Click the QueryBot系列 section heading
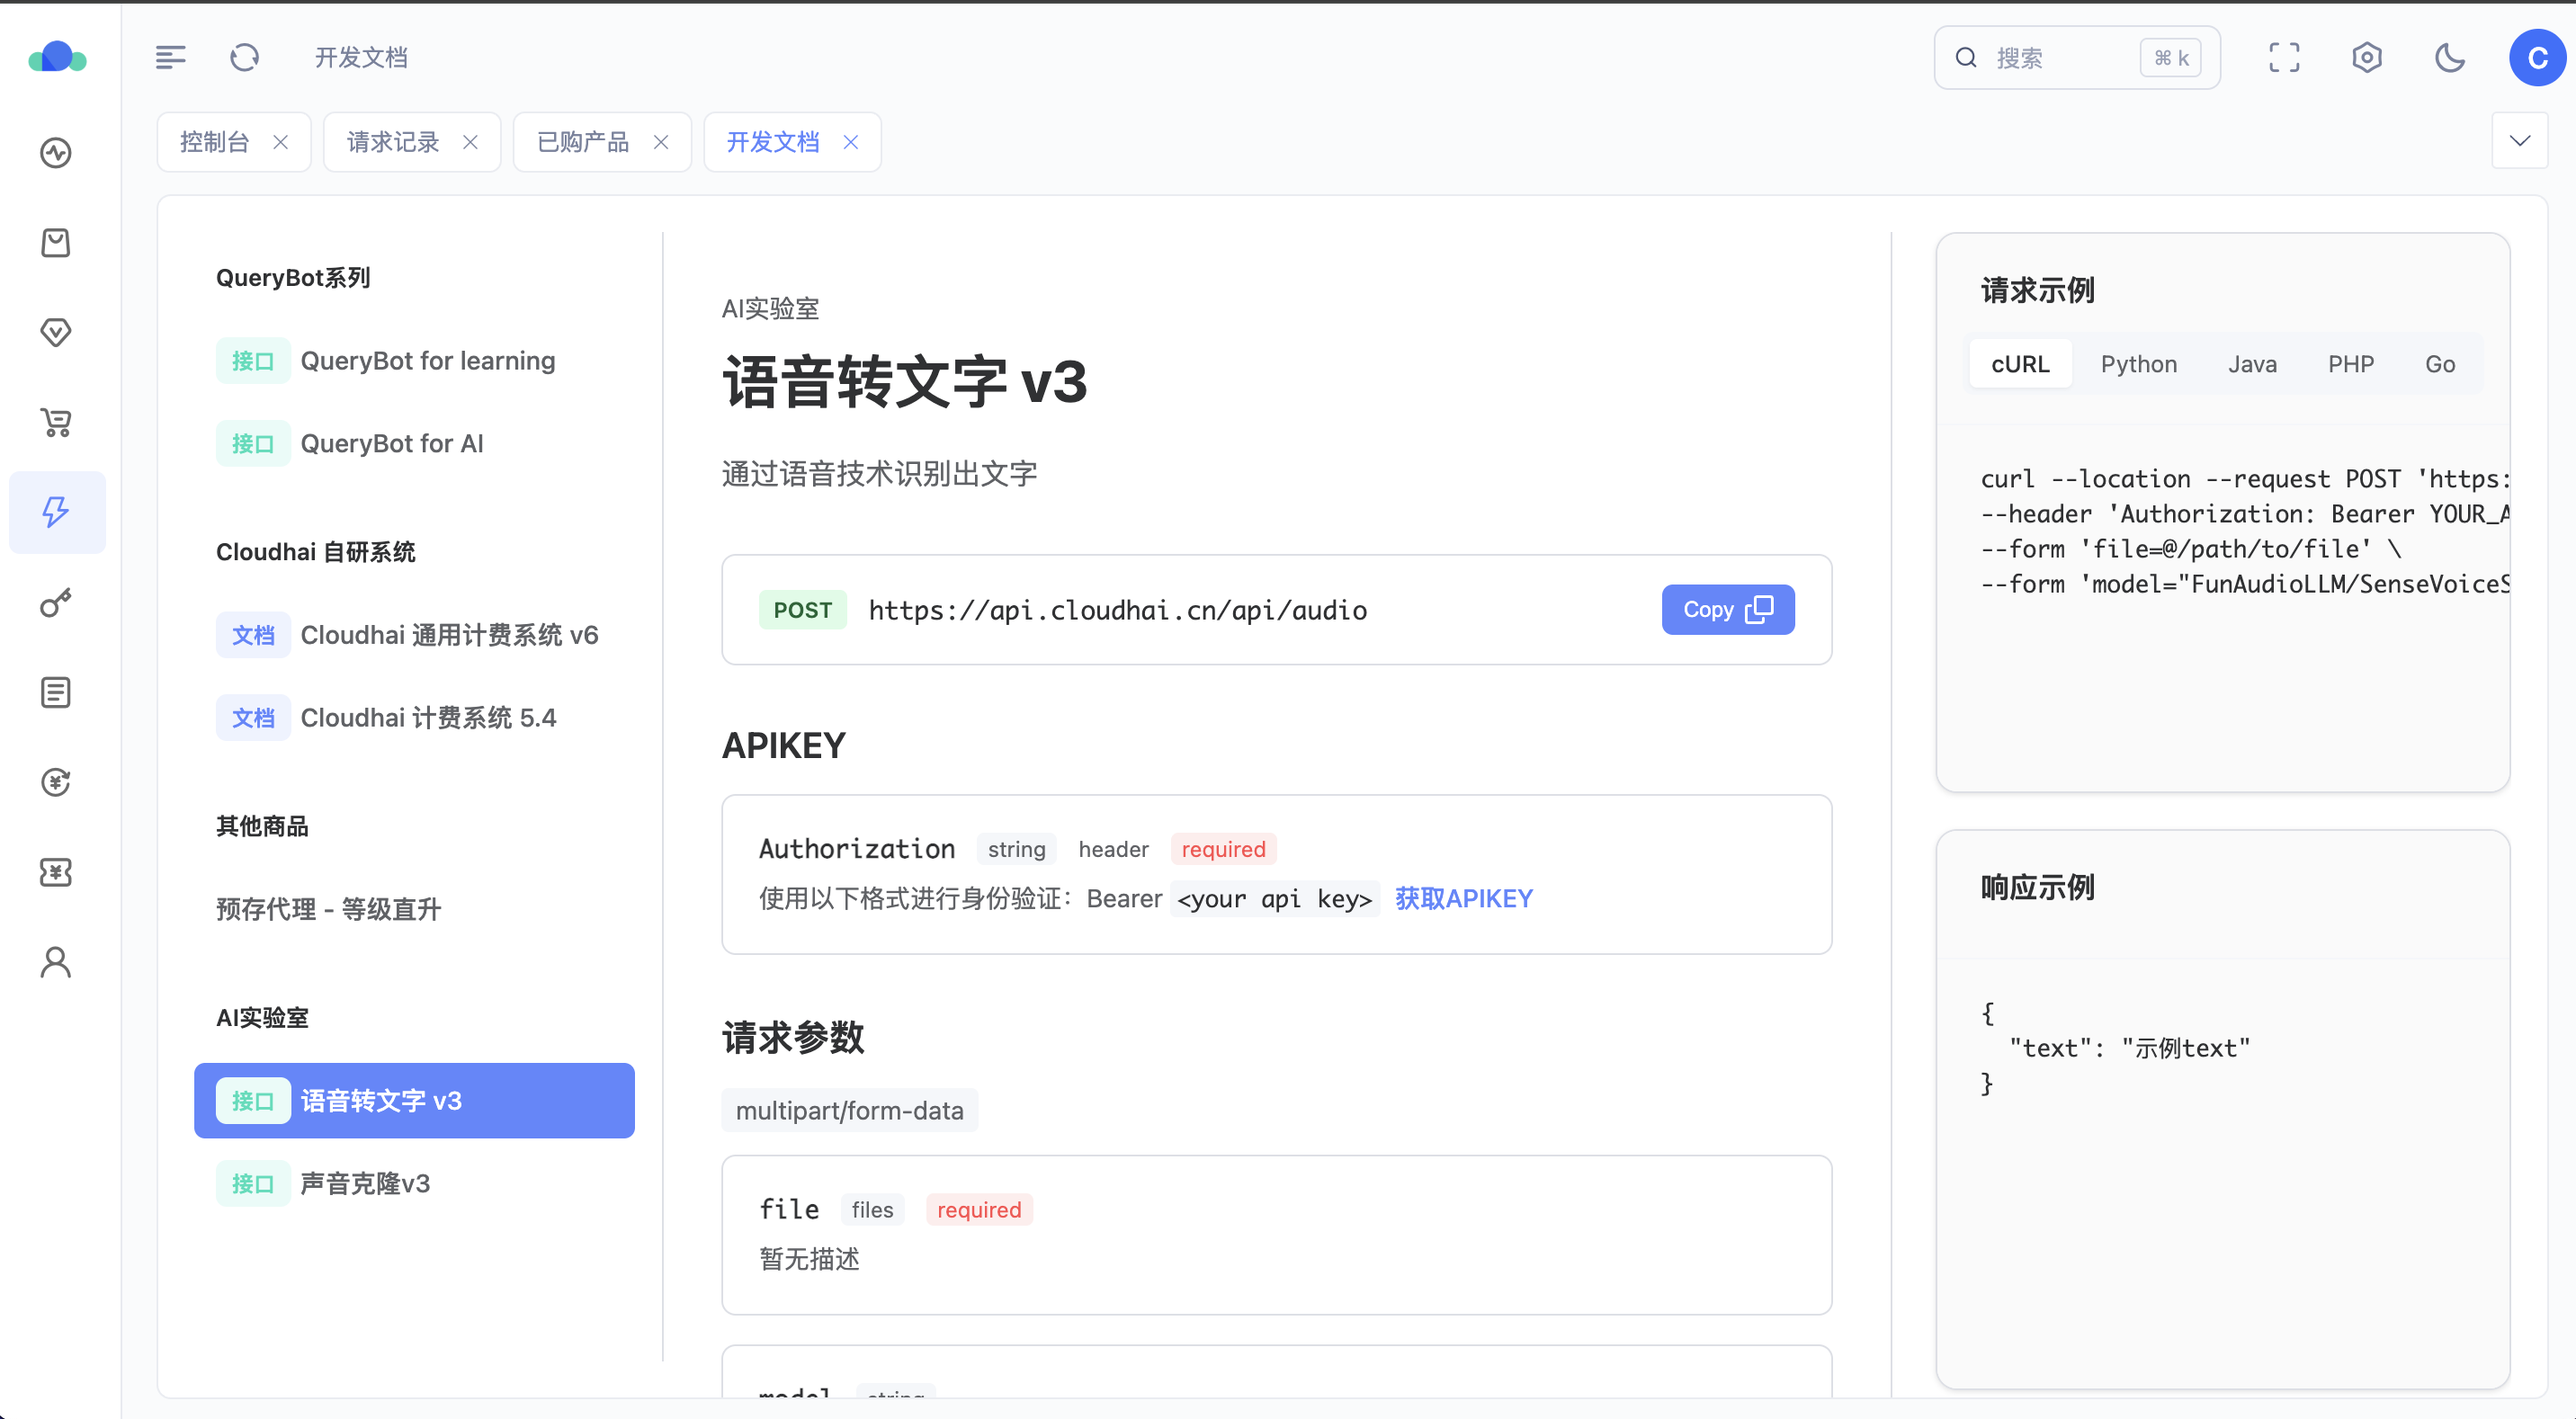The image size is (2576, 1419). (293, 278)
